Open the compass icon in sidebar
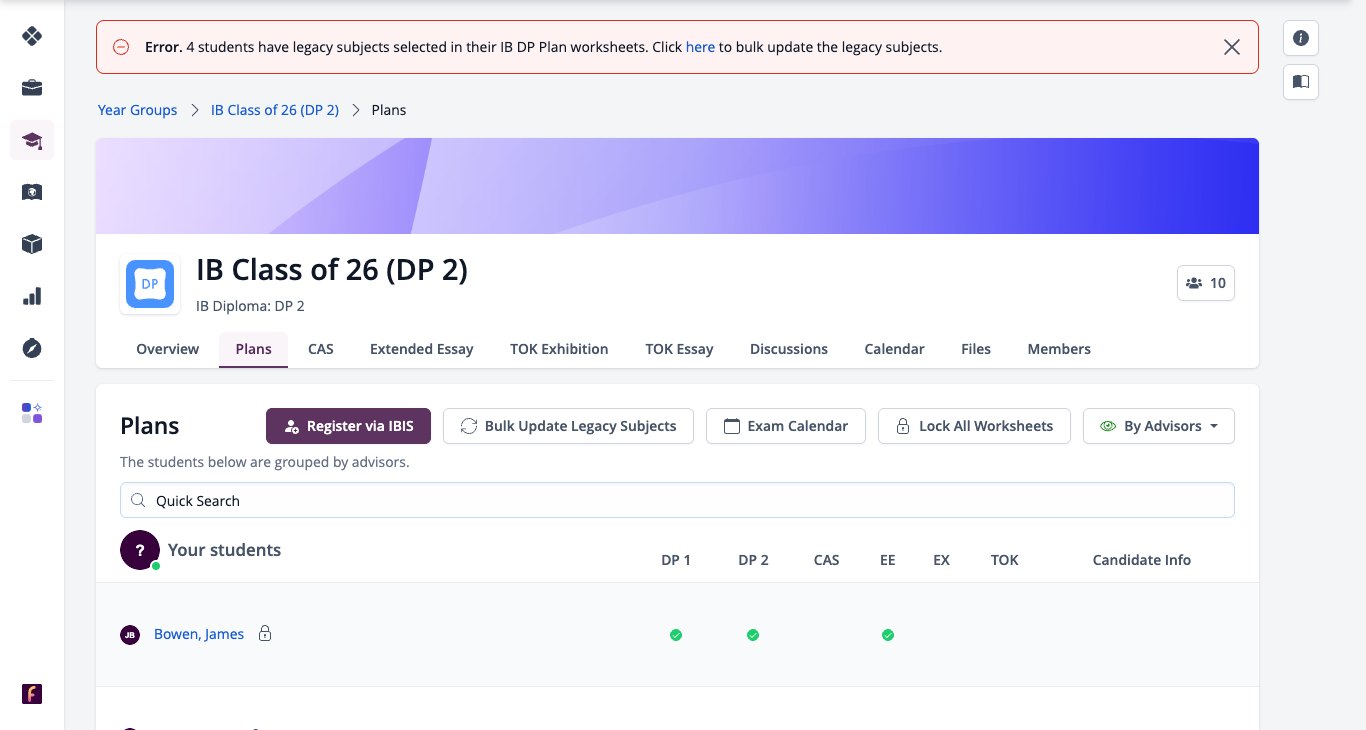This screenshot has width=1366, height=730. click(x=32, y=348)
